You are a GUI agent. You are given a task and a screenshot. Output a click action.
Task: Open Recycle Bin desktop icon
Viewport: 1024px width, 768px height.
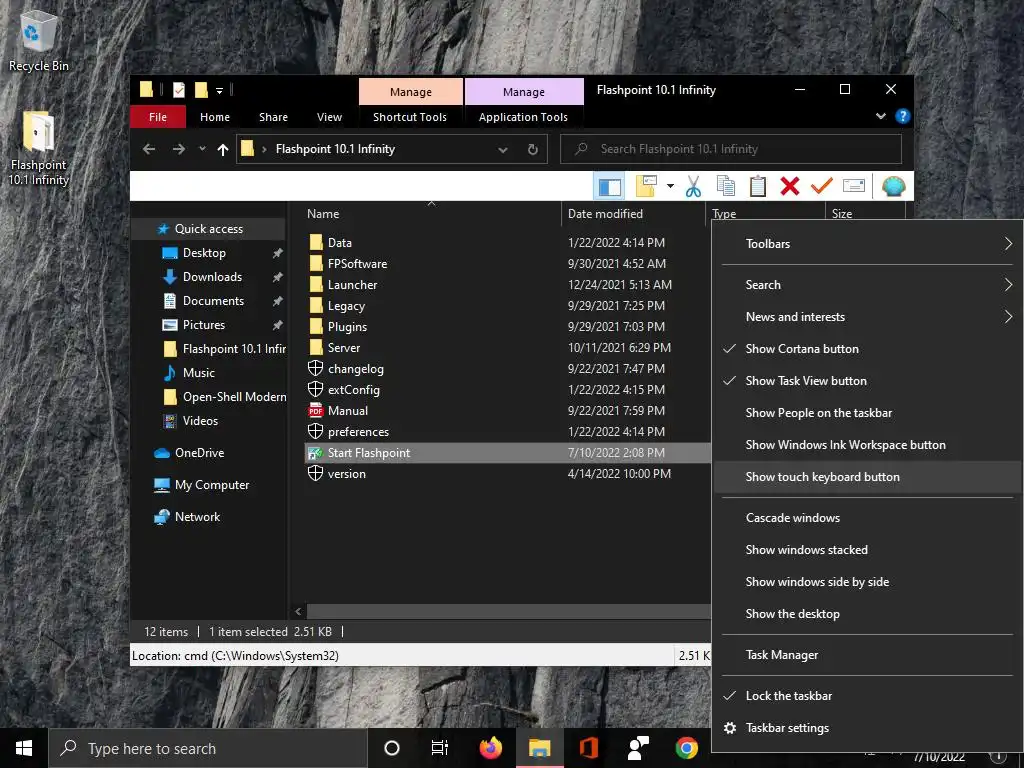click(x=38, y=40)
